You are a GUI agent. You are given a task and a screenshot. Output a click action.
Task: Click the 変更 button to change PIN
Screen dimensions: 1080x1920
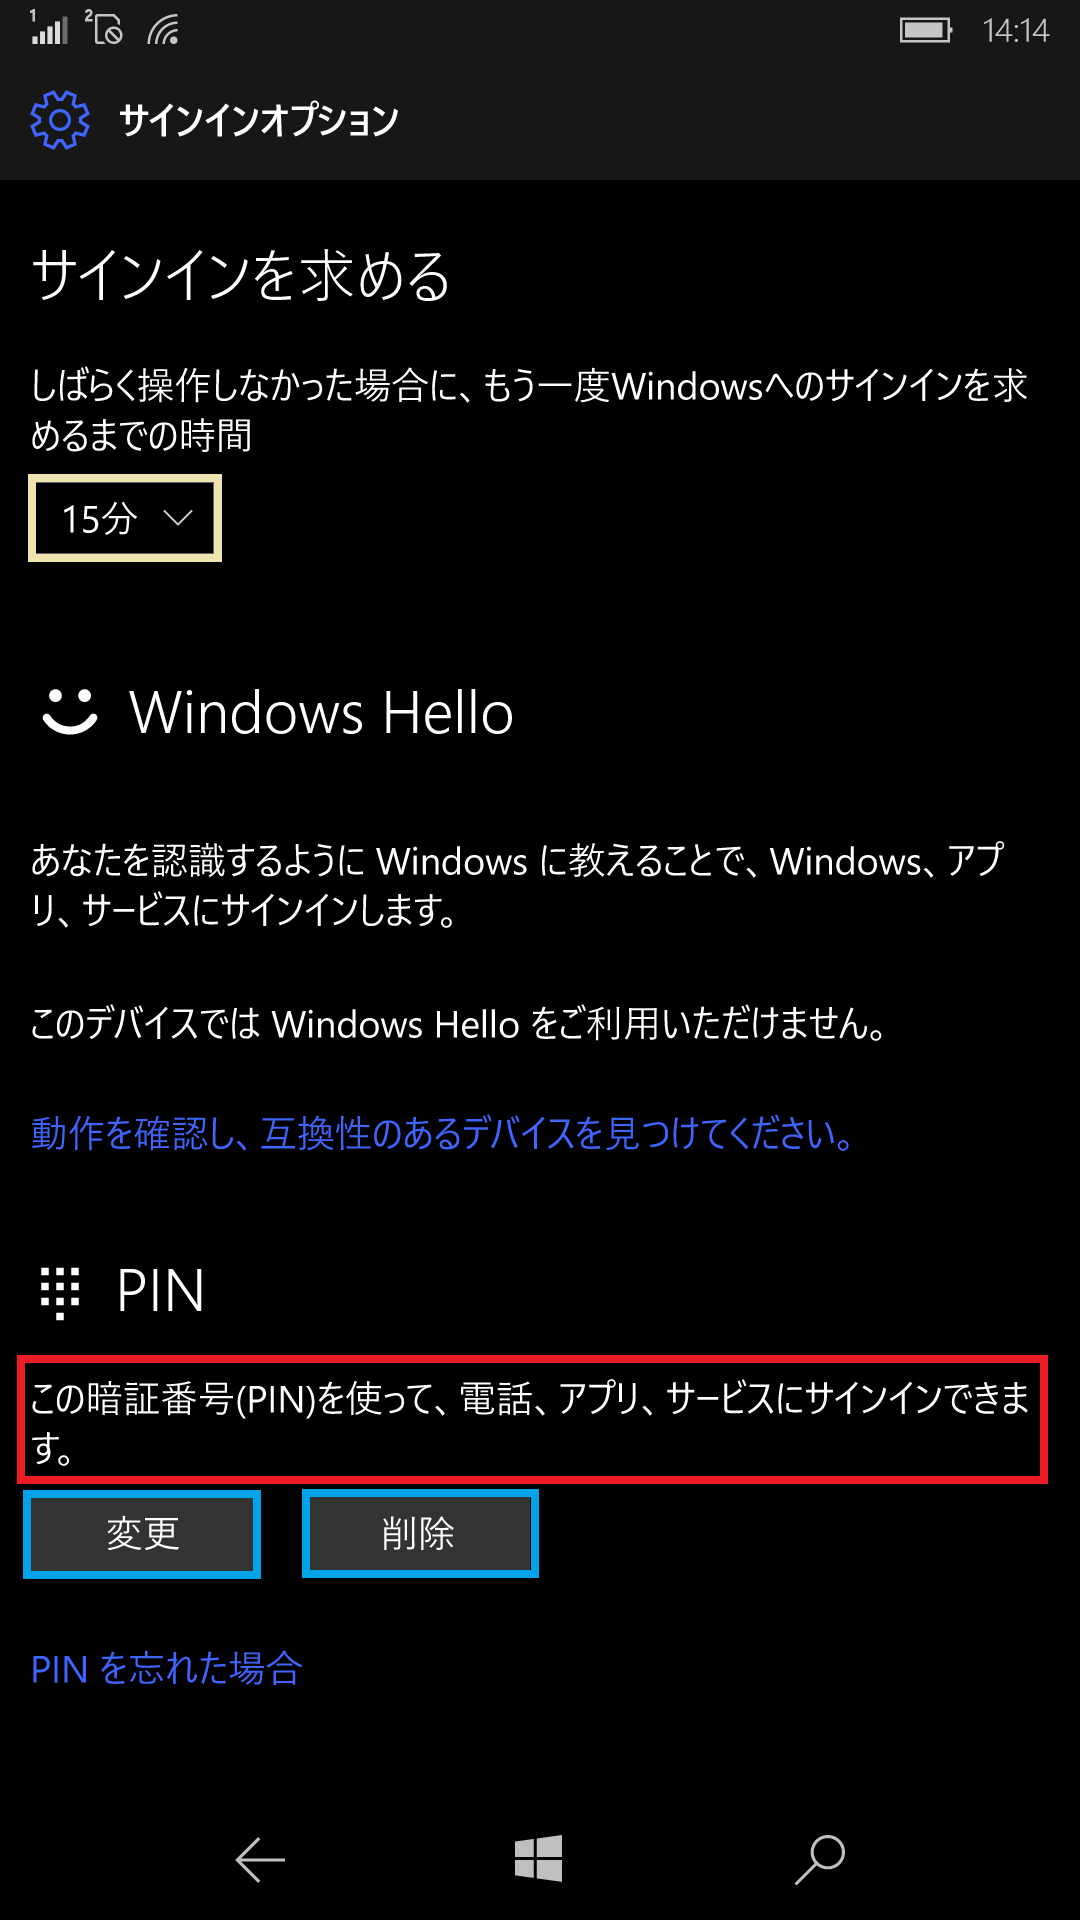pos(142,1534)
